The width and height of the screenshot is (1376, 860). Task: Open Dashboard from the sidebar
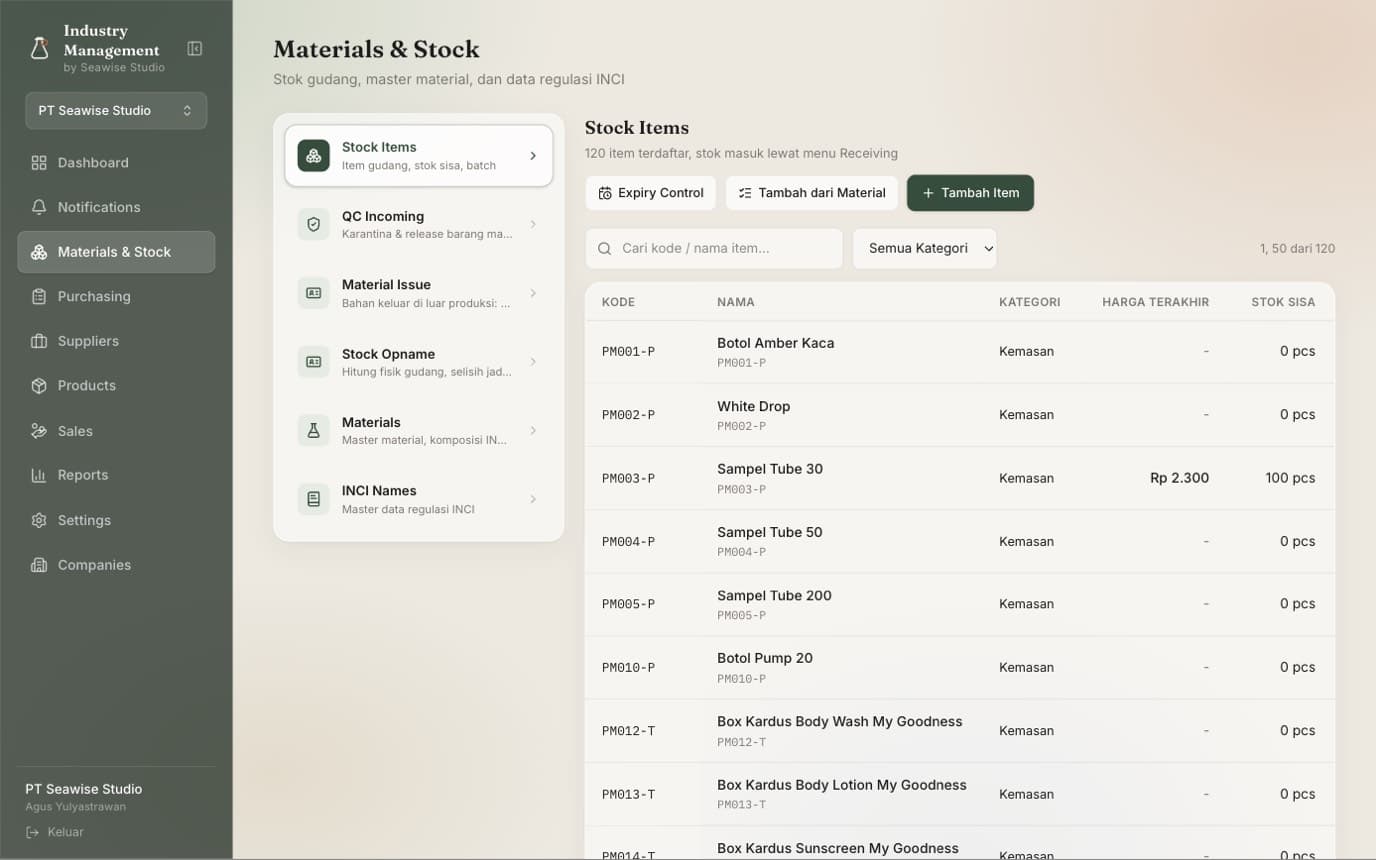coord(116,163)
